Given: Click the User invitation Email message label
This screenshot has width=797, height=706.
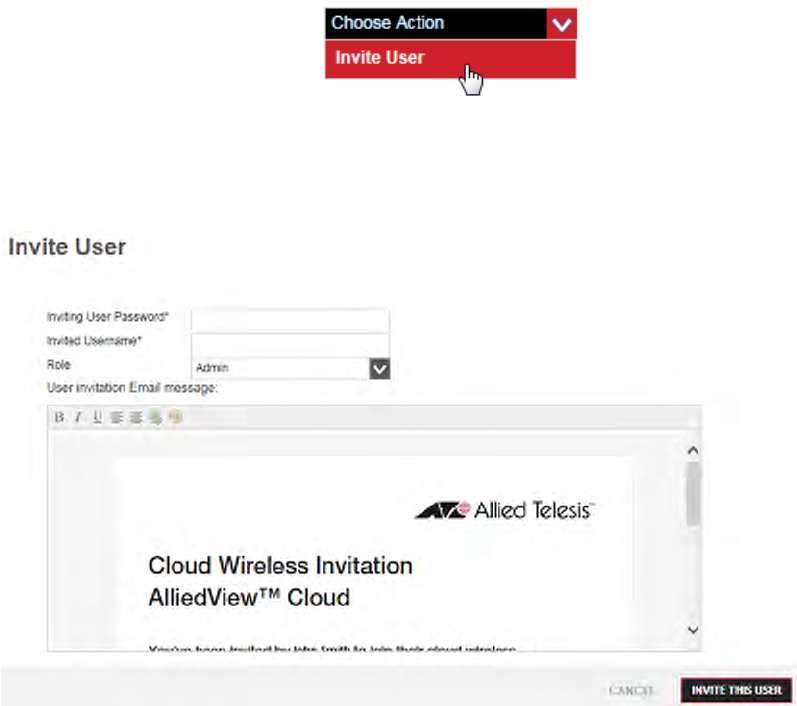Looking at the screenshot, I should tap(132, 388).
